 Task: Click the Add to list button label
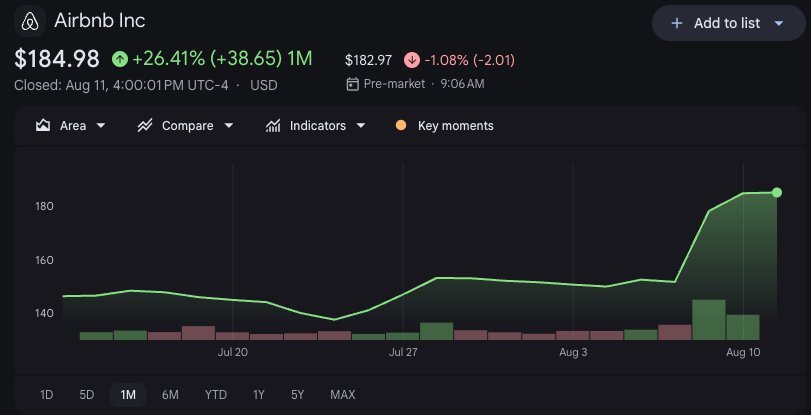pyautogui.click(x=727, y=23)
